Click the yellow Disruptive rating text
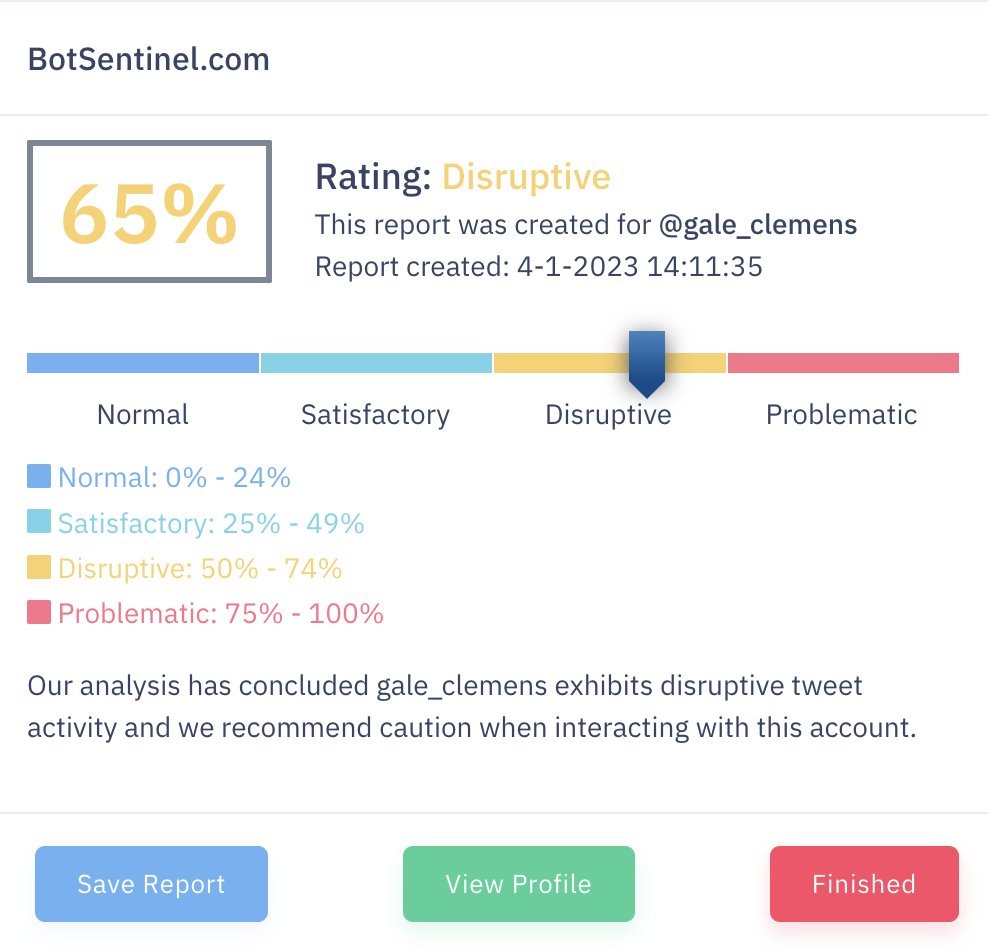 click(x=526, y=177)
